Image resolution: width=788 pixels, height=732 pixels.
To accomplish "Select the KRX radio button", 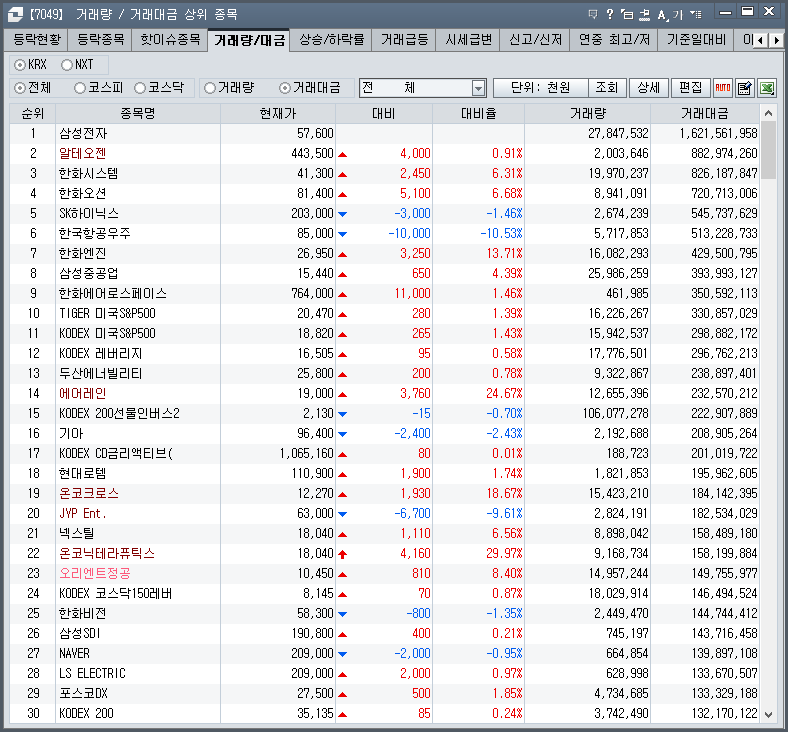I will click(20, 65).
